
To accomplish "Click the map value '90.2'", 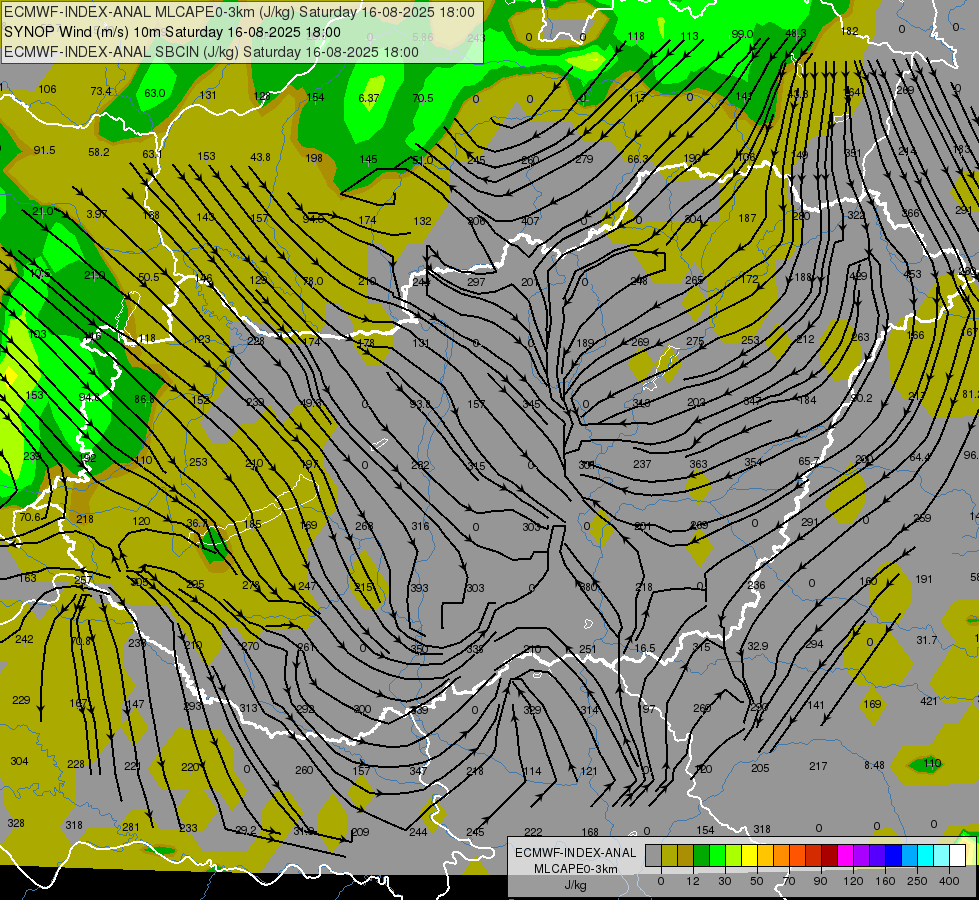I will tap(862, 398).
